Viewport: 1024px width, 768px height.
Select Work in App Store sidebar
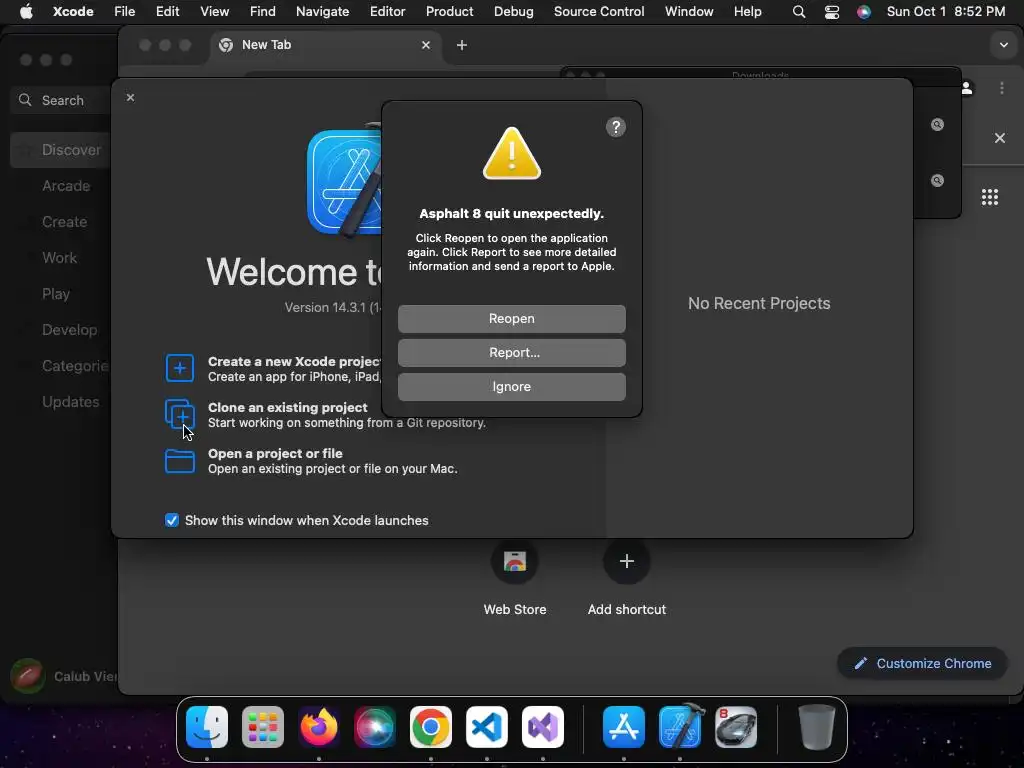(59, 258)
